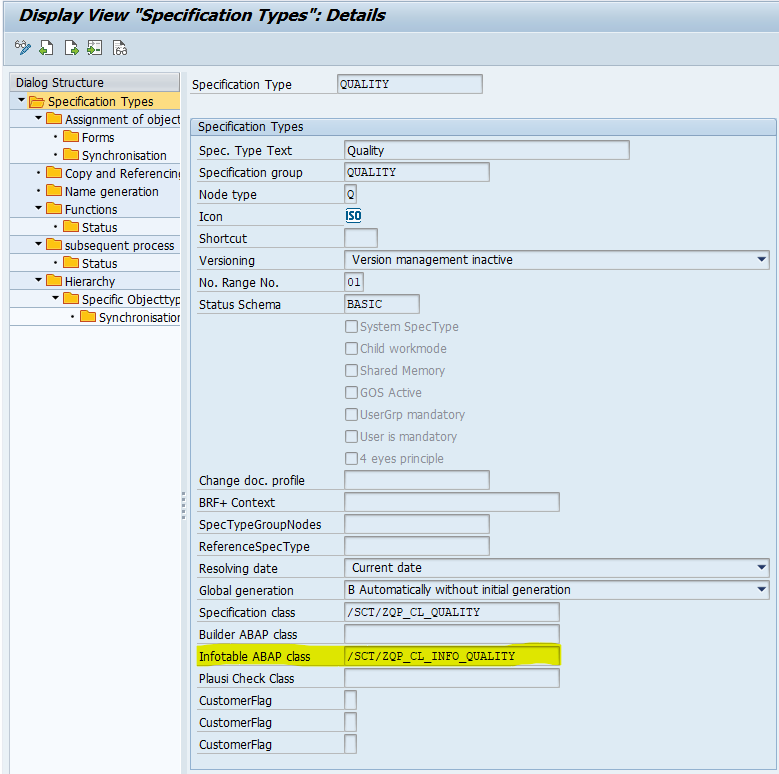Check the 4 eyes principle box
Image resolution: width=779 pixels, height=774 pixels.
pos(351,459)
